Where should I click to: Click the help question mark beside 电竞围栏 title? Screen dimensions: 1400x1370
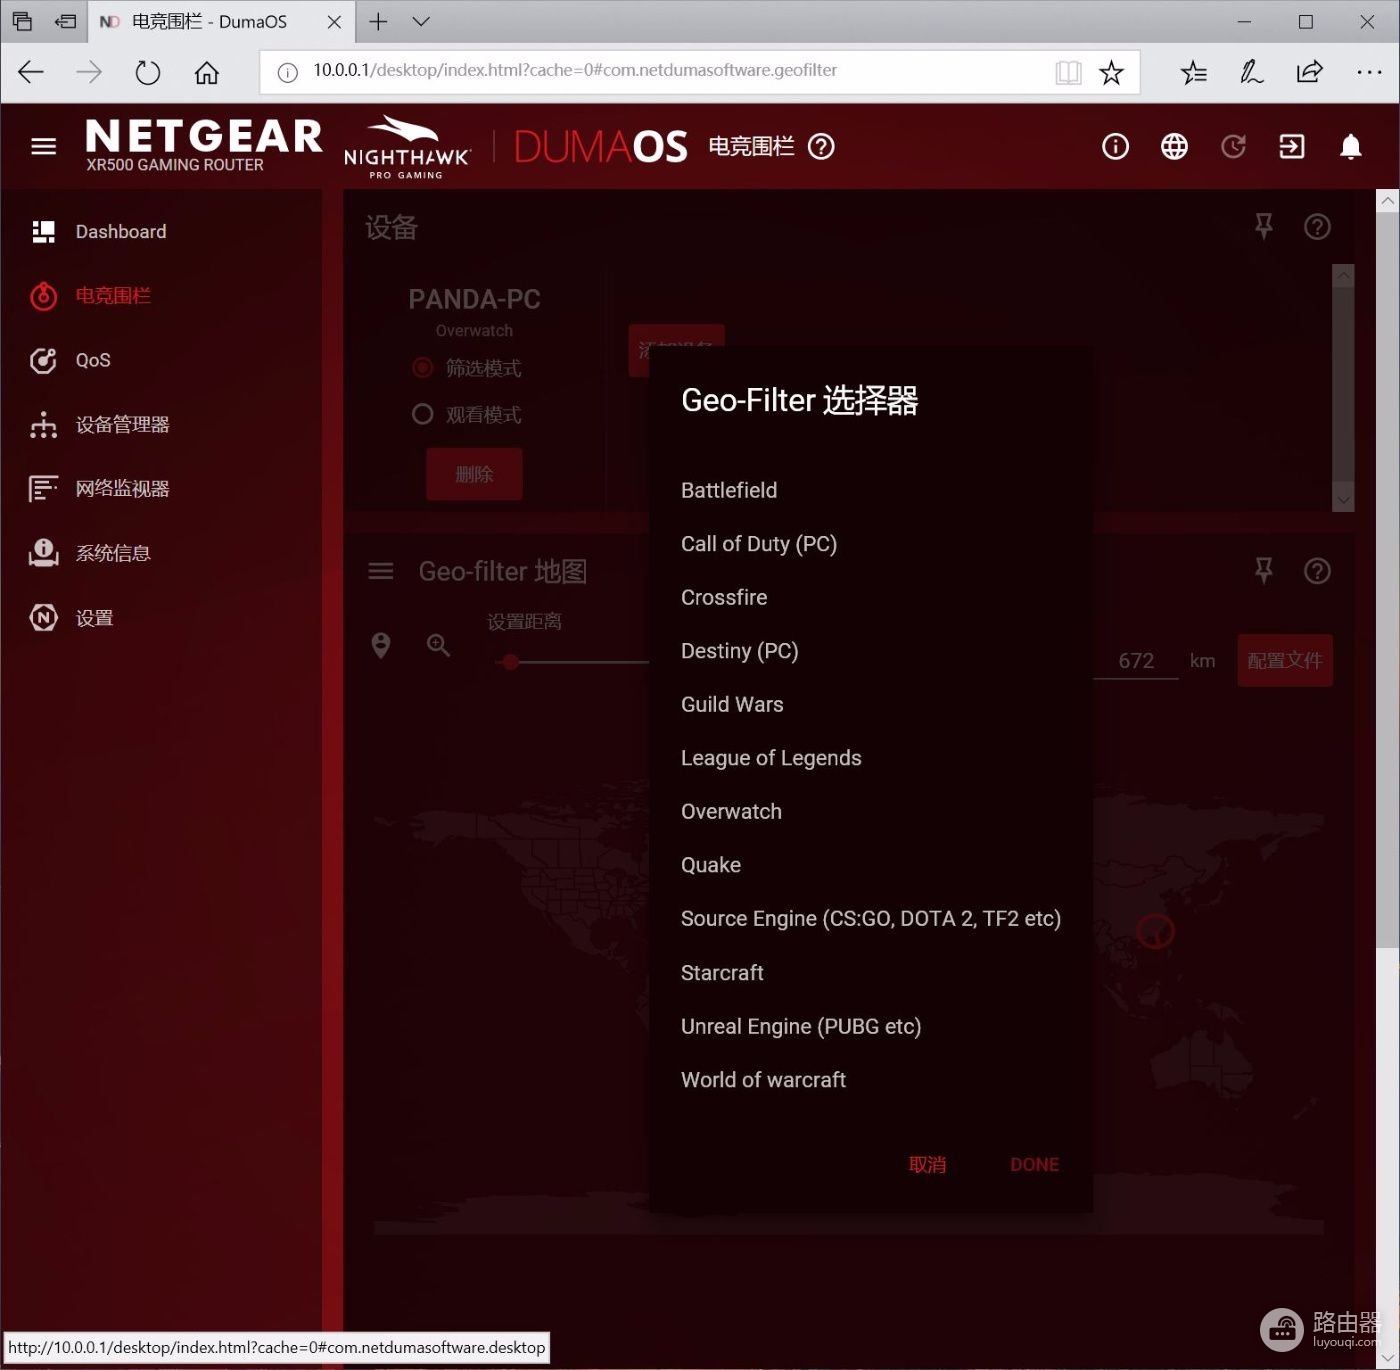point(821,147)
